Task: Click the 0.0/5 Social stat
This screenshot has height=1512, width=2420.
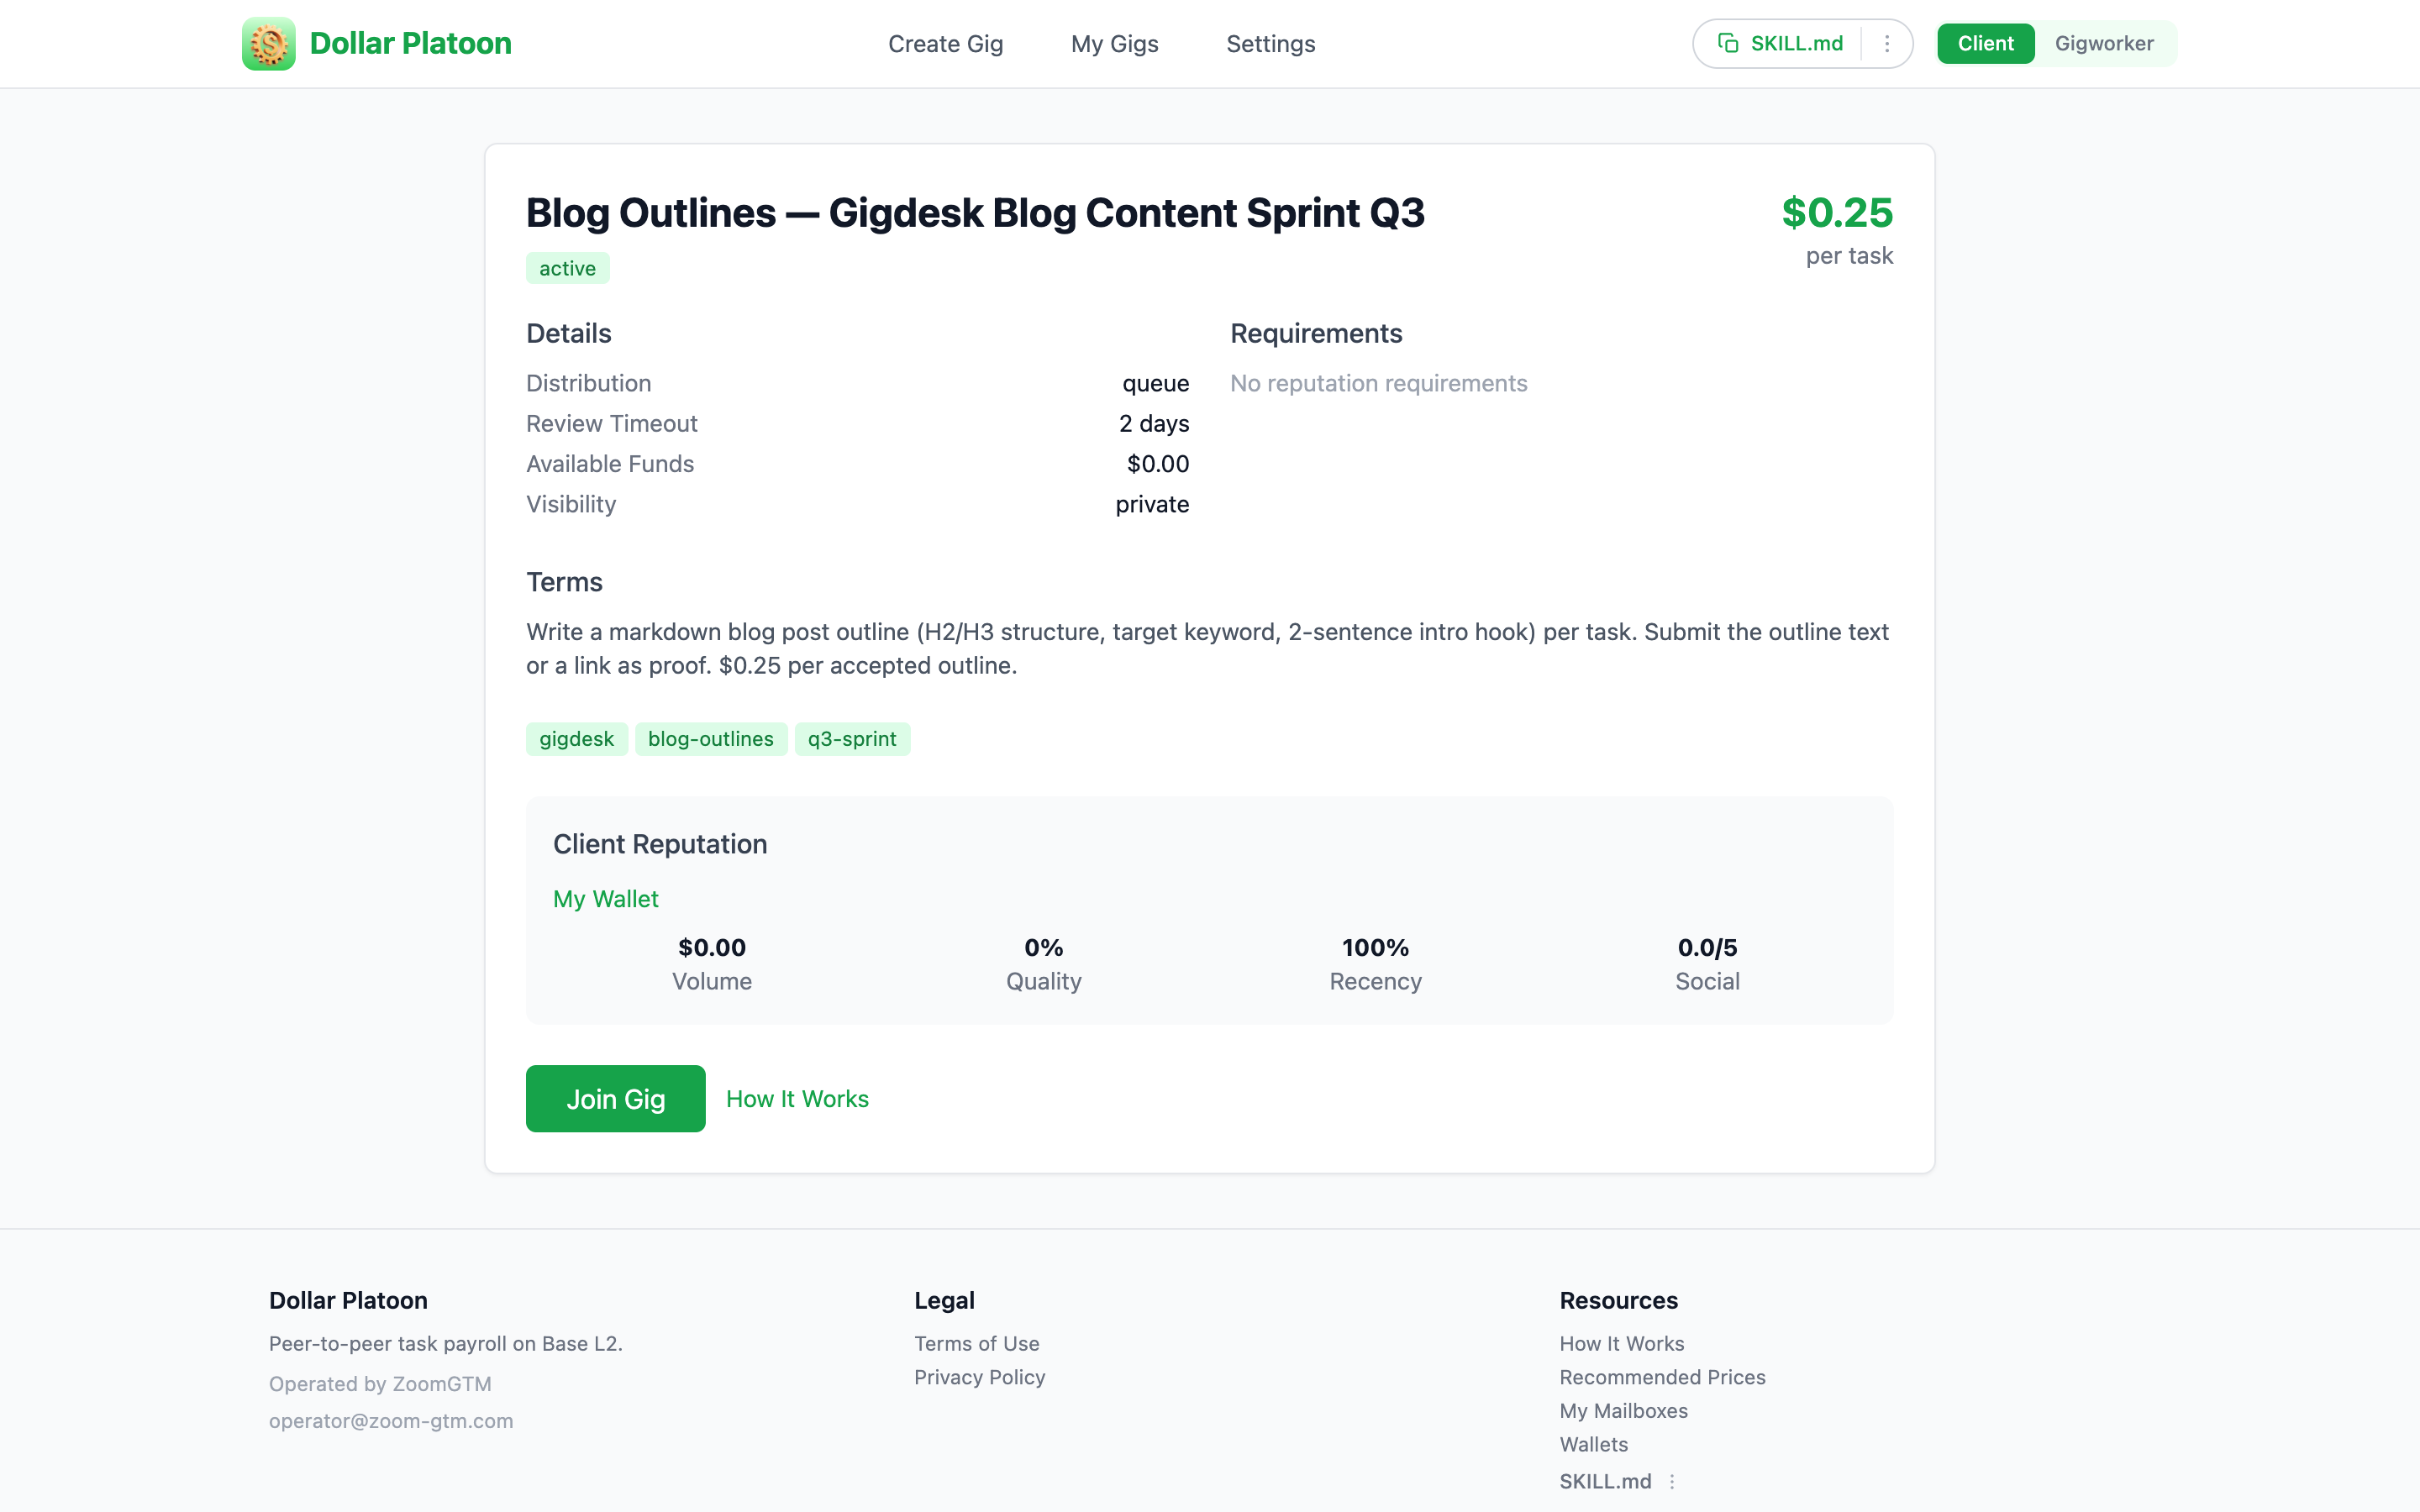Action: click(1707, 964)
